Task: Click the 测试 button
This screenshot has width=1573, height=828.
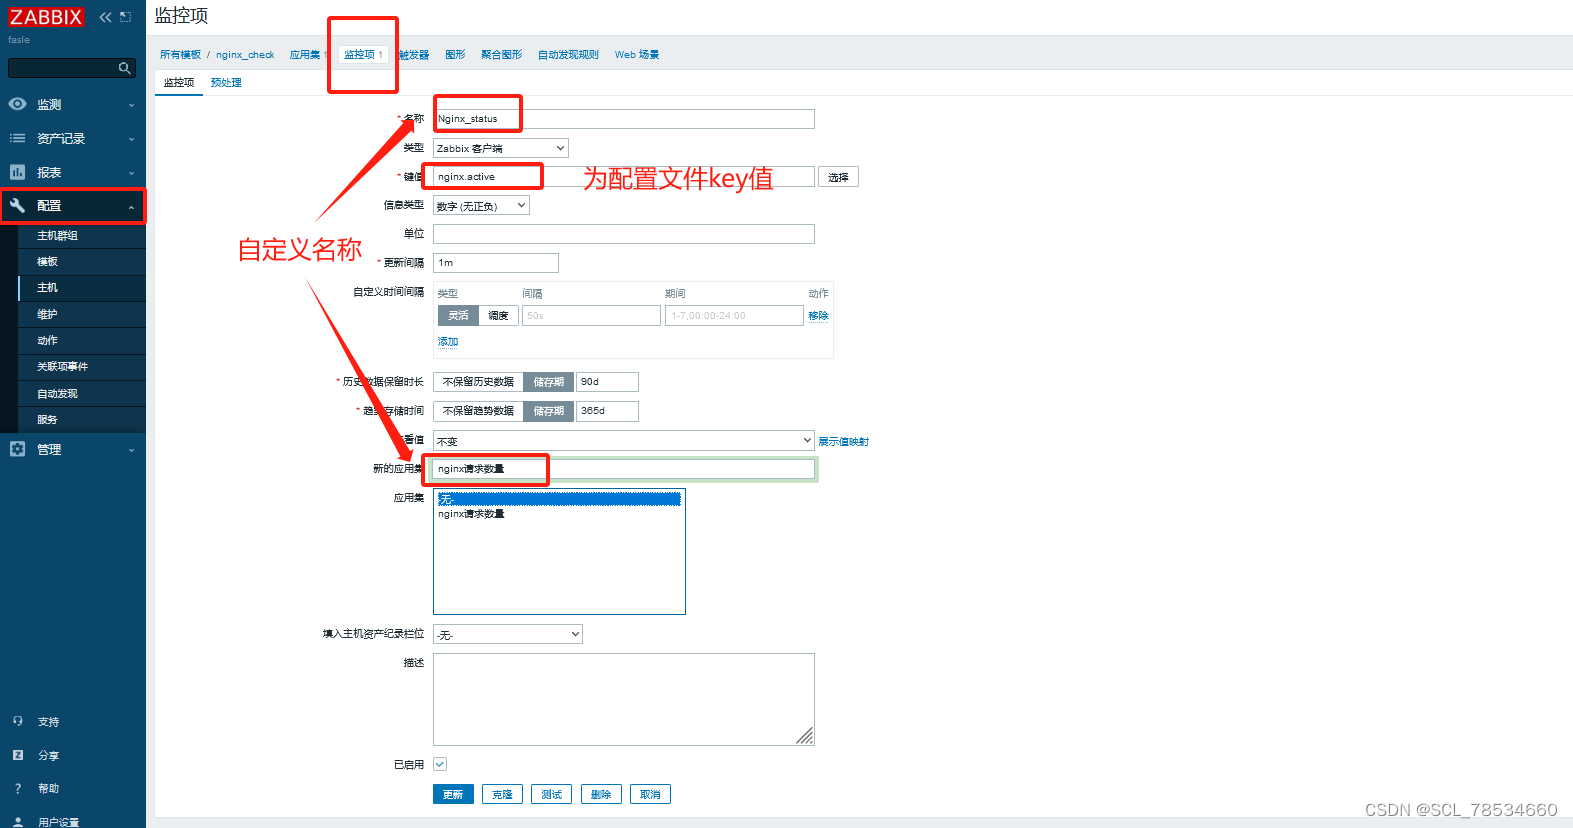Action: pos(551,794)
